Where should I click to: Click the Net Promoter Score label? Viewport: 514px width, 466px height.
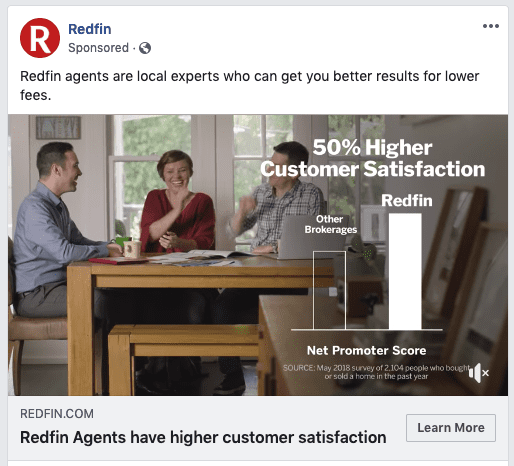(x=366, y=350)
